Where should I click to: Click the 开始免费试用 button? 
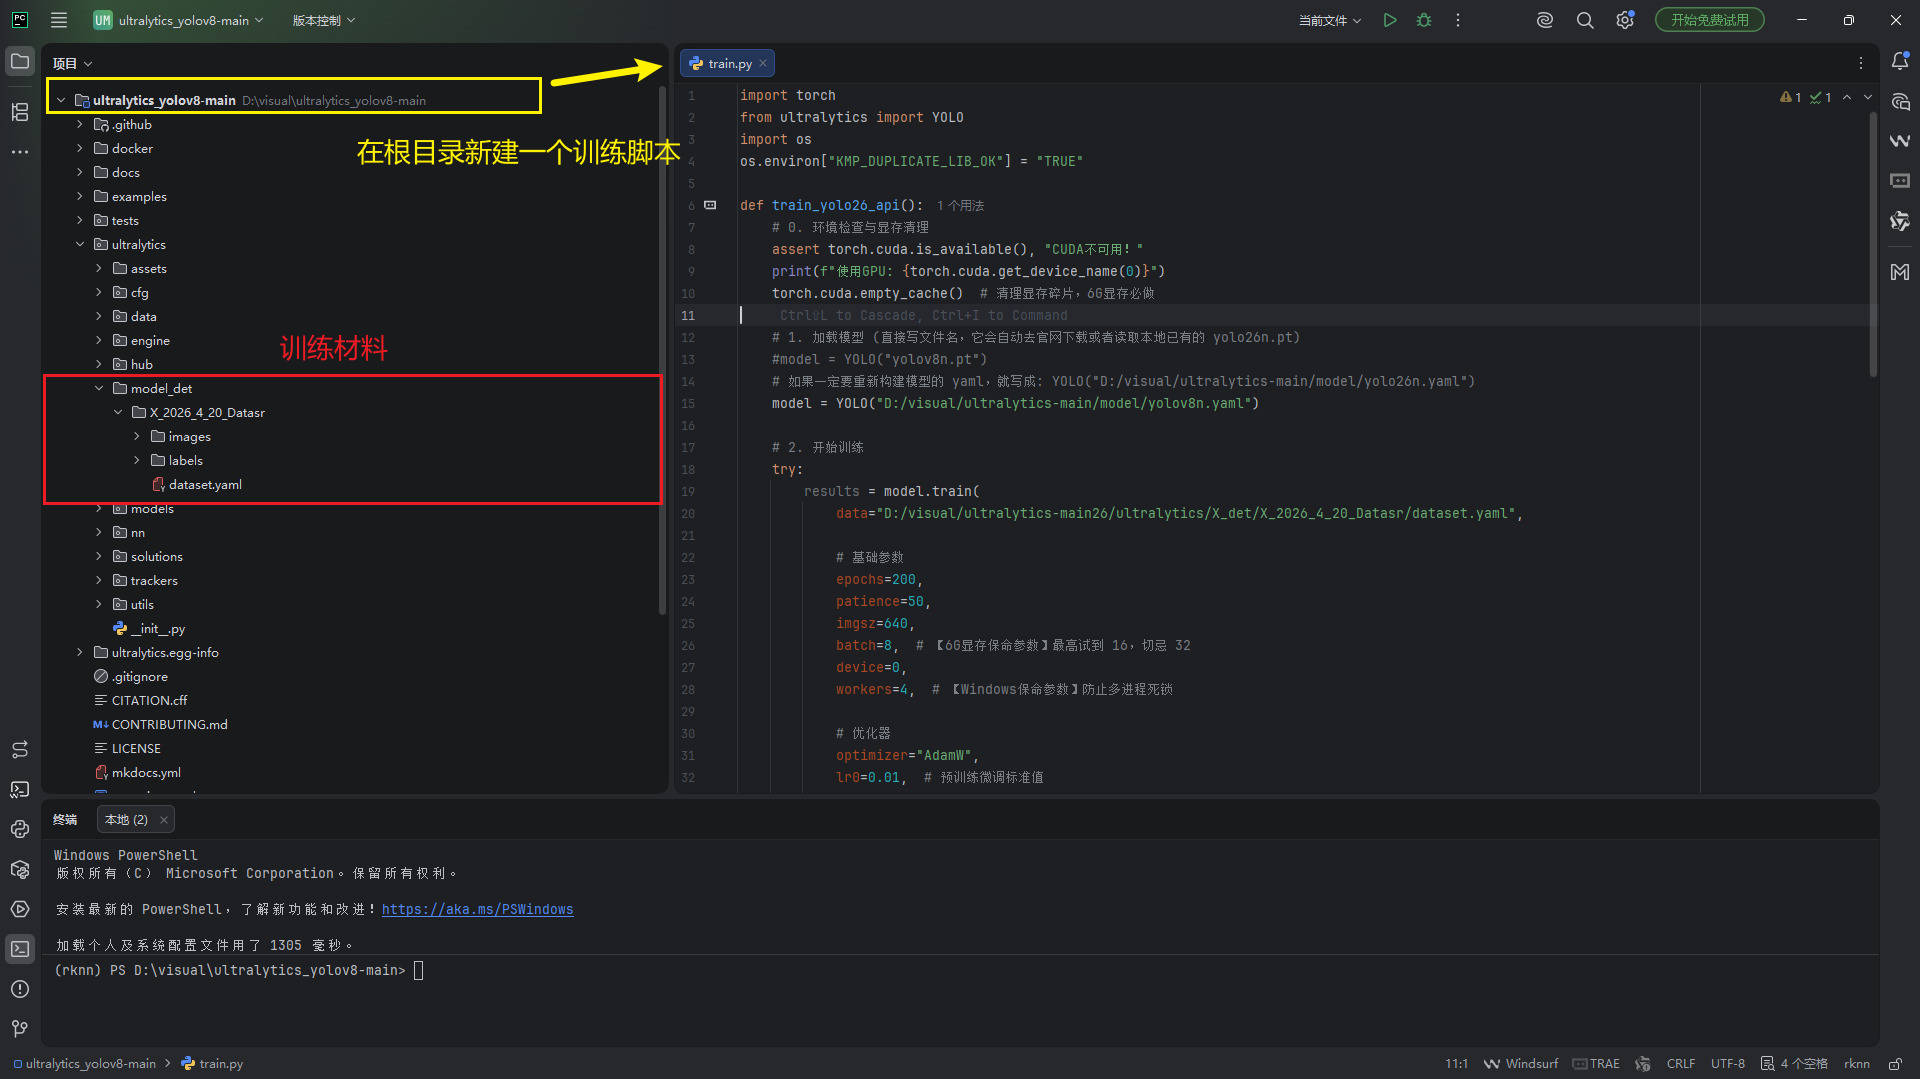pos(1709,20)
